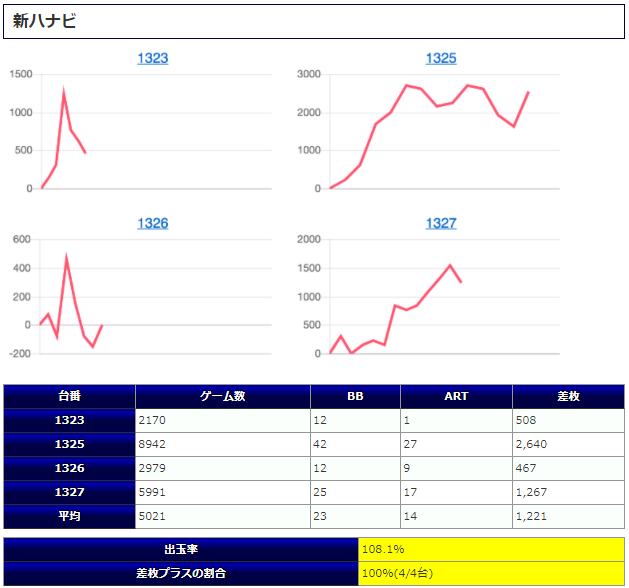Click the 台番 column header

70,397
